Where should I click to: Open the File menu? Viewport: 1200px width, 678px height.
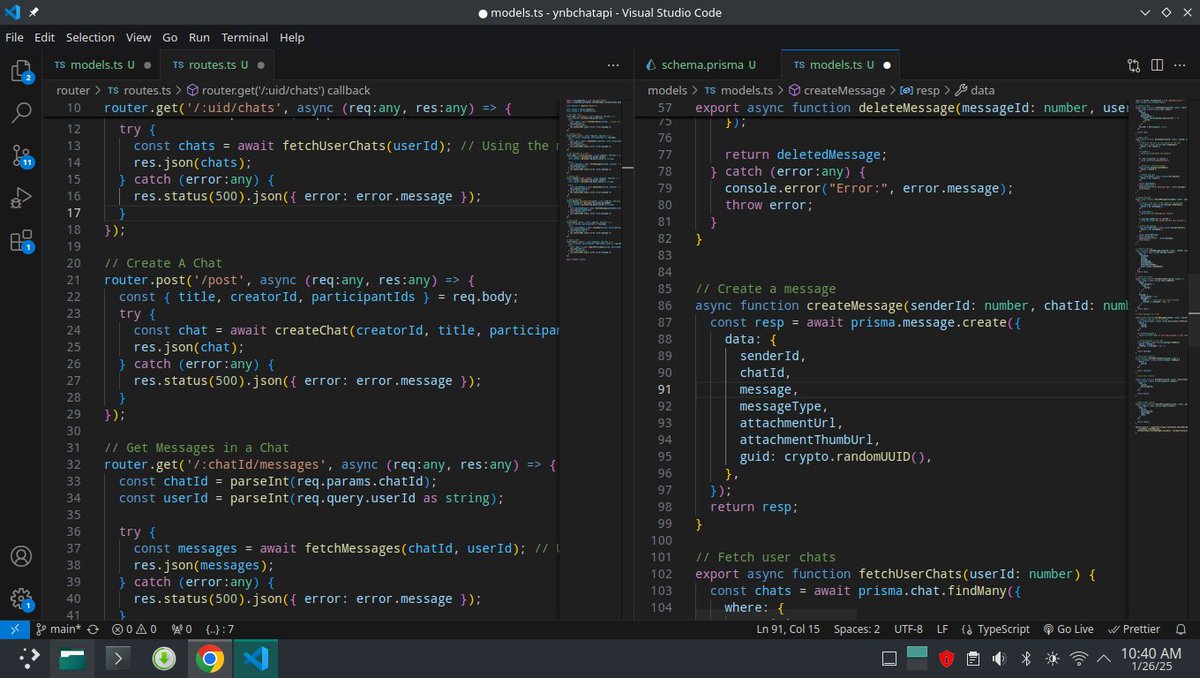point(15,37)
